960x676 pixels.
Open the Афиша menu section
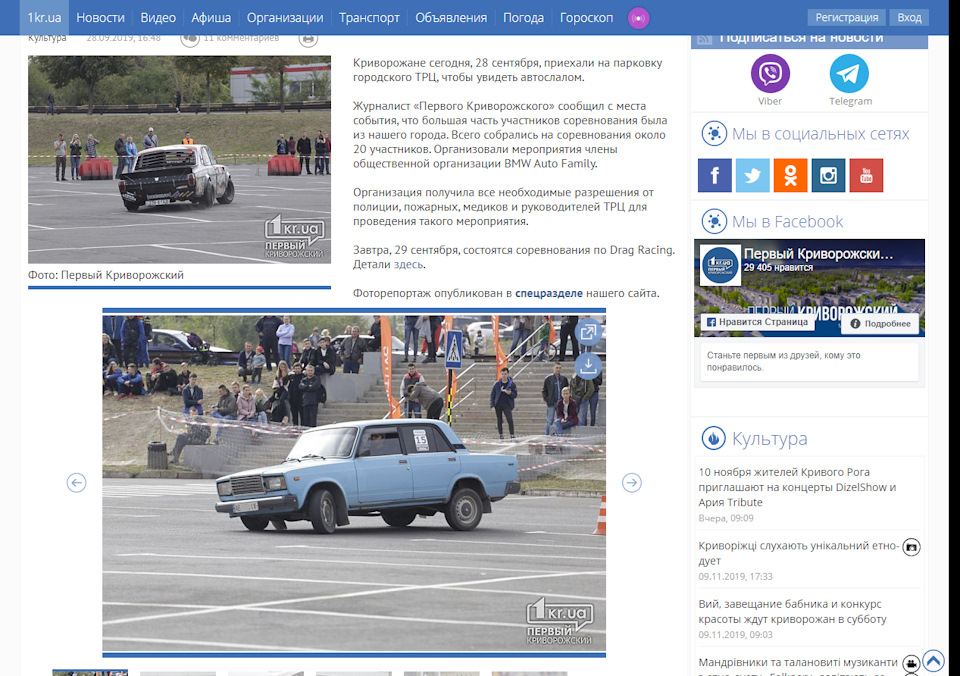click(211, 18)
